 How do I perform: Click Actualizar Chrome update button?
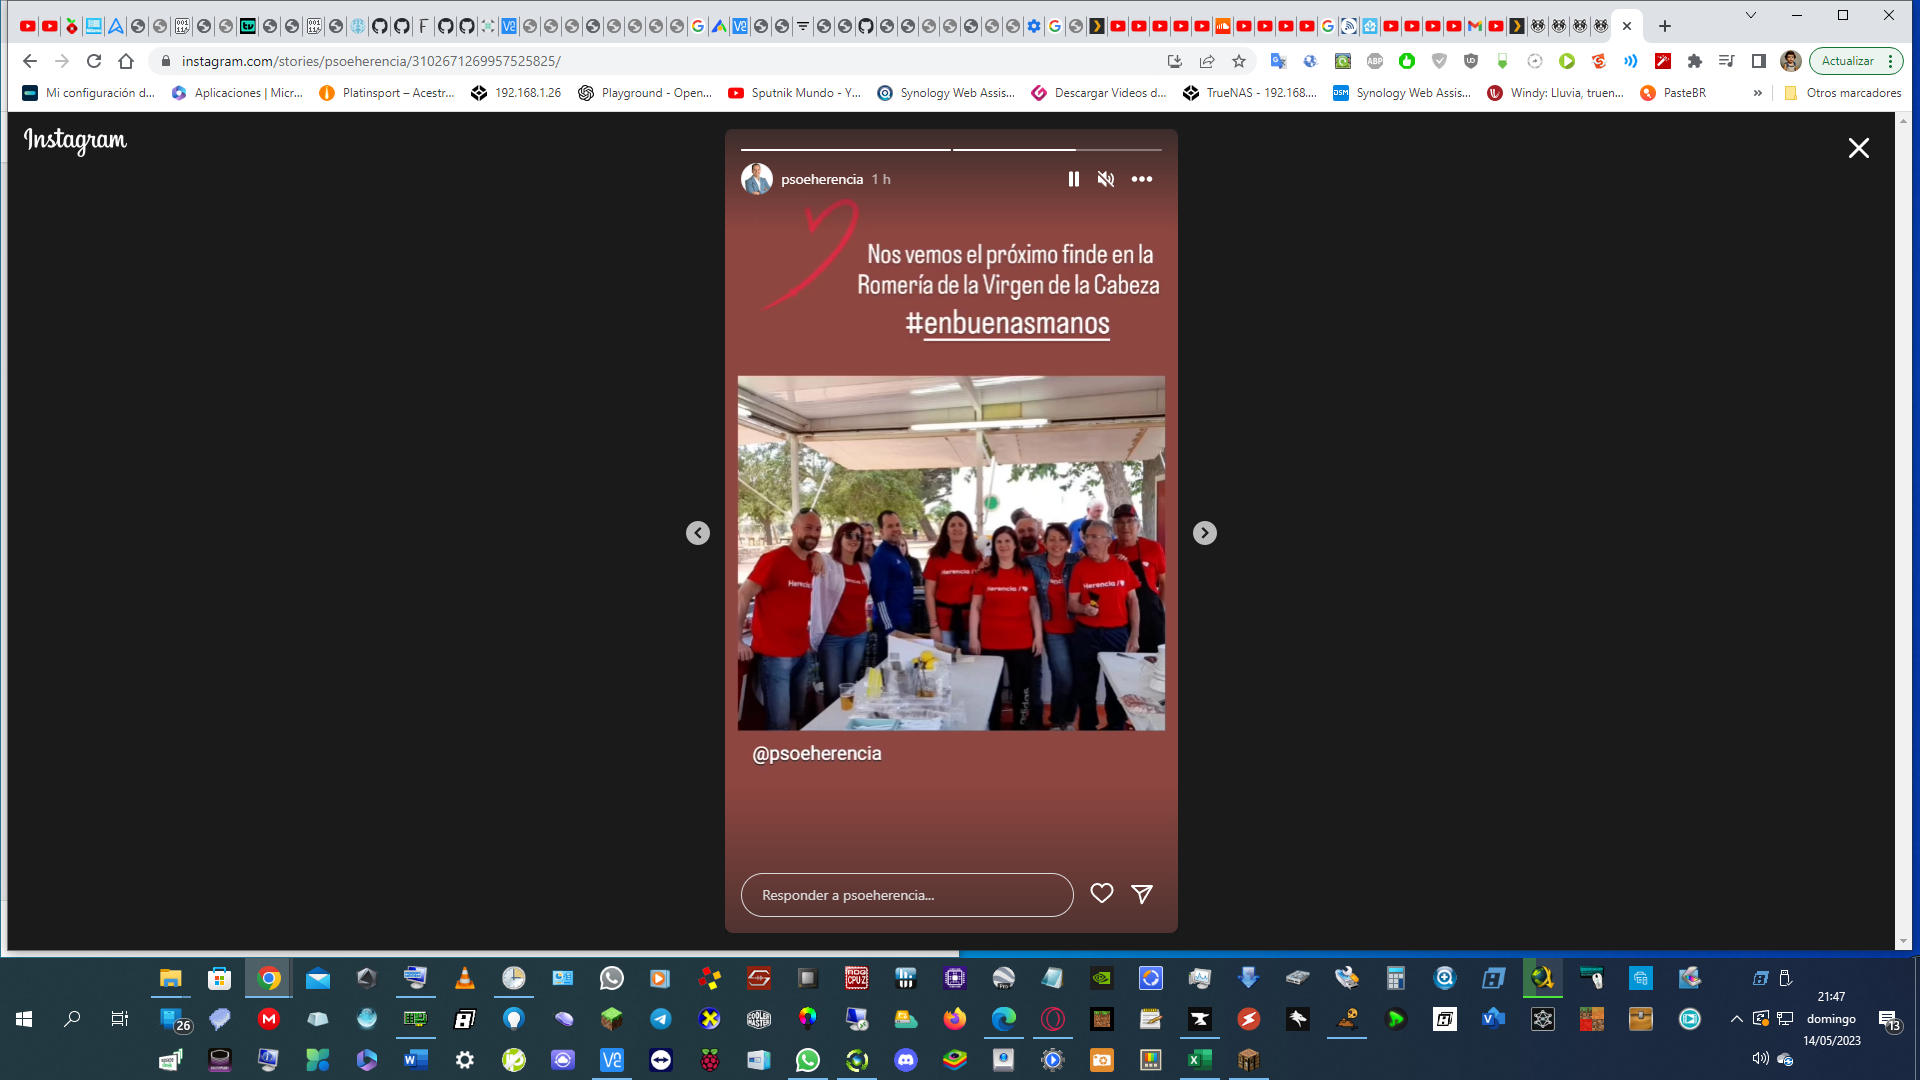1847,61
